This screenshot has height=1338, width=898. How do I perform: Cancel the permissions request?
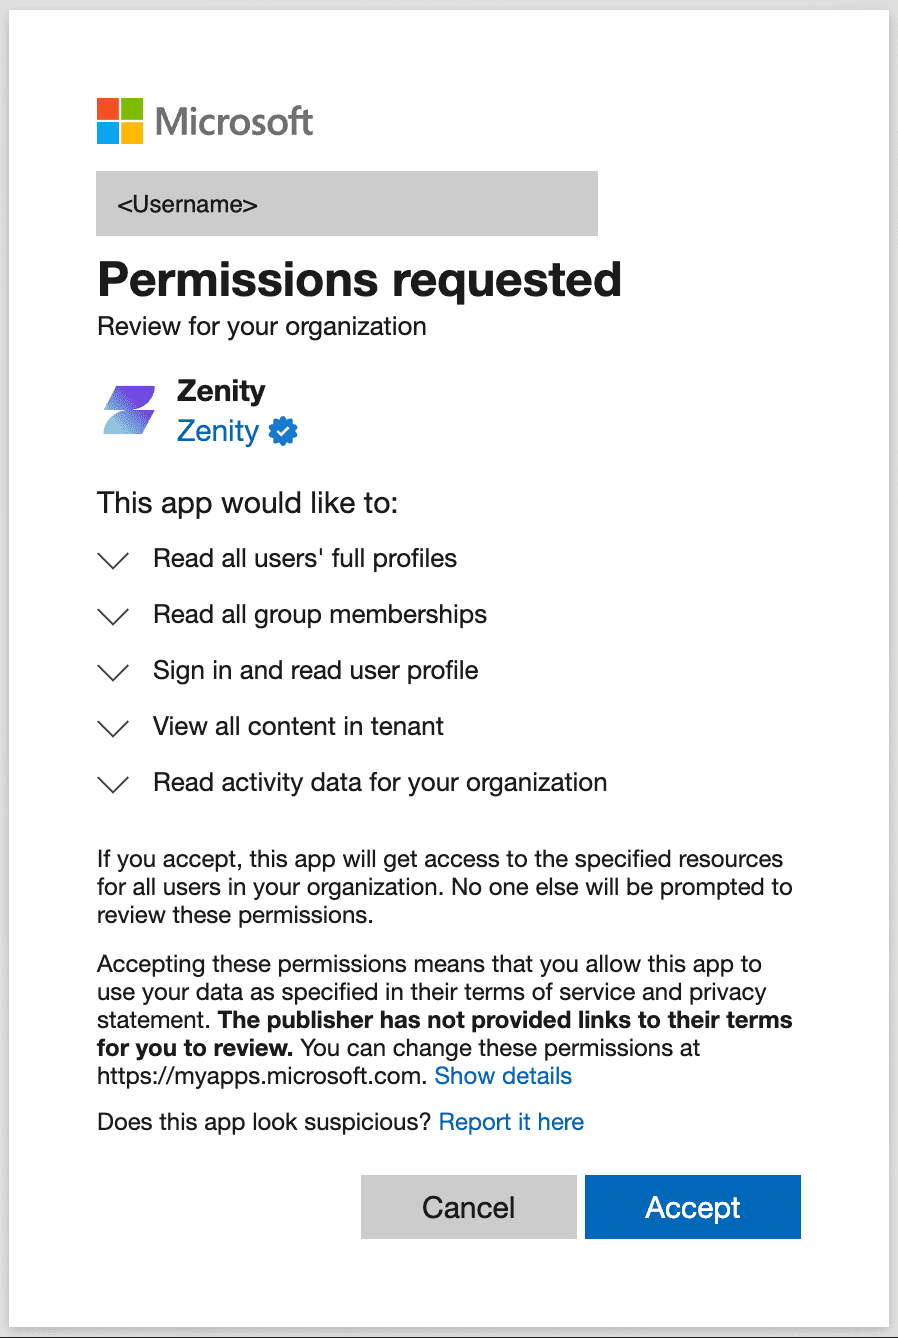(x=469, y=1207)
